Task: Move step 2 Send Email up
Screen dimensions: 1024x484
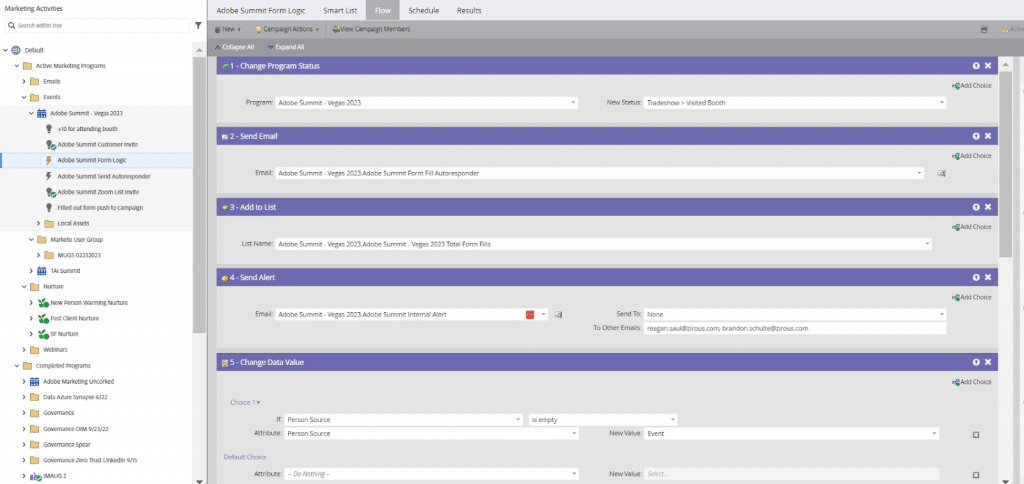Action: coord(976,136)
